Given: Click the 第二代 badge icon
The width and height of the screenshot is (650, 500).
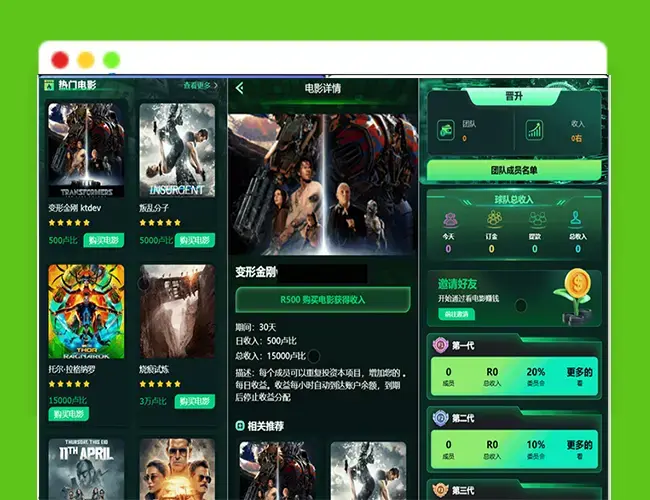Looking at the screenshot, I should [440, 418].
